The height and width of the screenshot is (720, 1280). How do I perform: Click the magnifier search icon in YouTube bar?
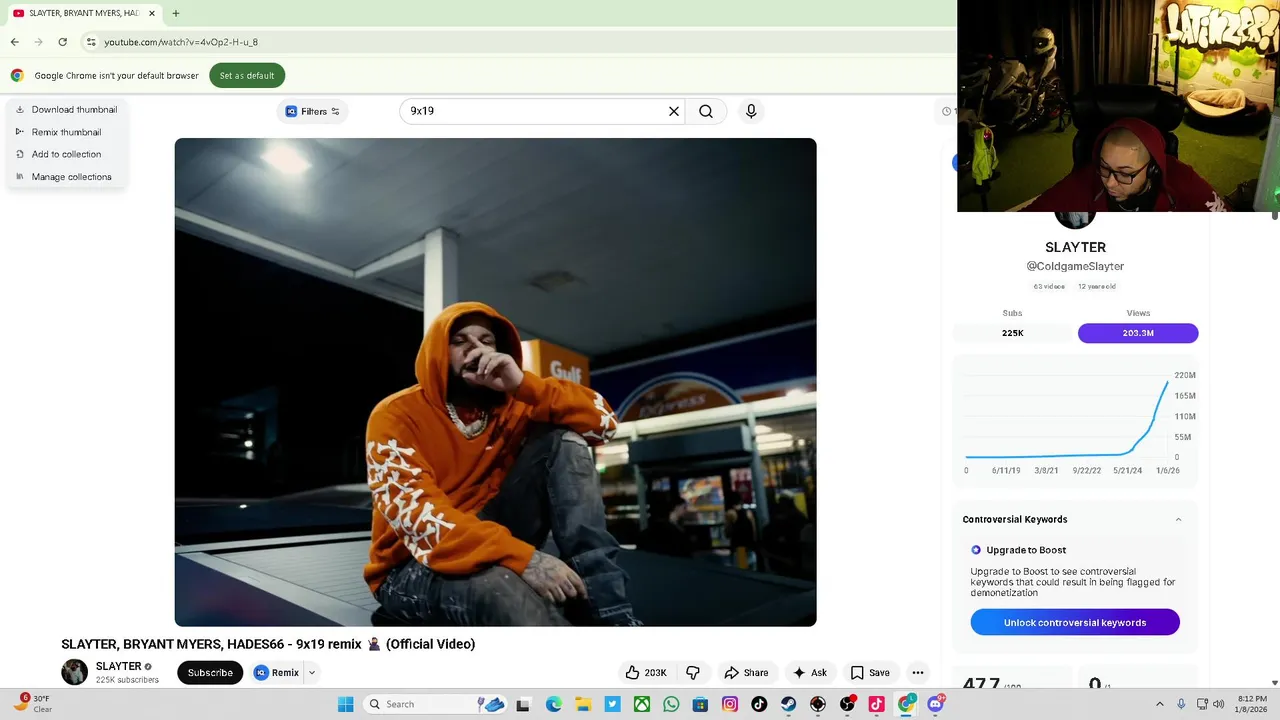coord(706,111)
